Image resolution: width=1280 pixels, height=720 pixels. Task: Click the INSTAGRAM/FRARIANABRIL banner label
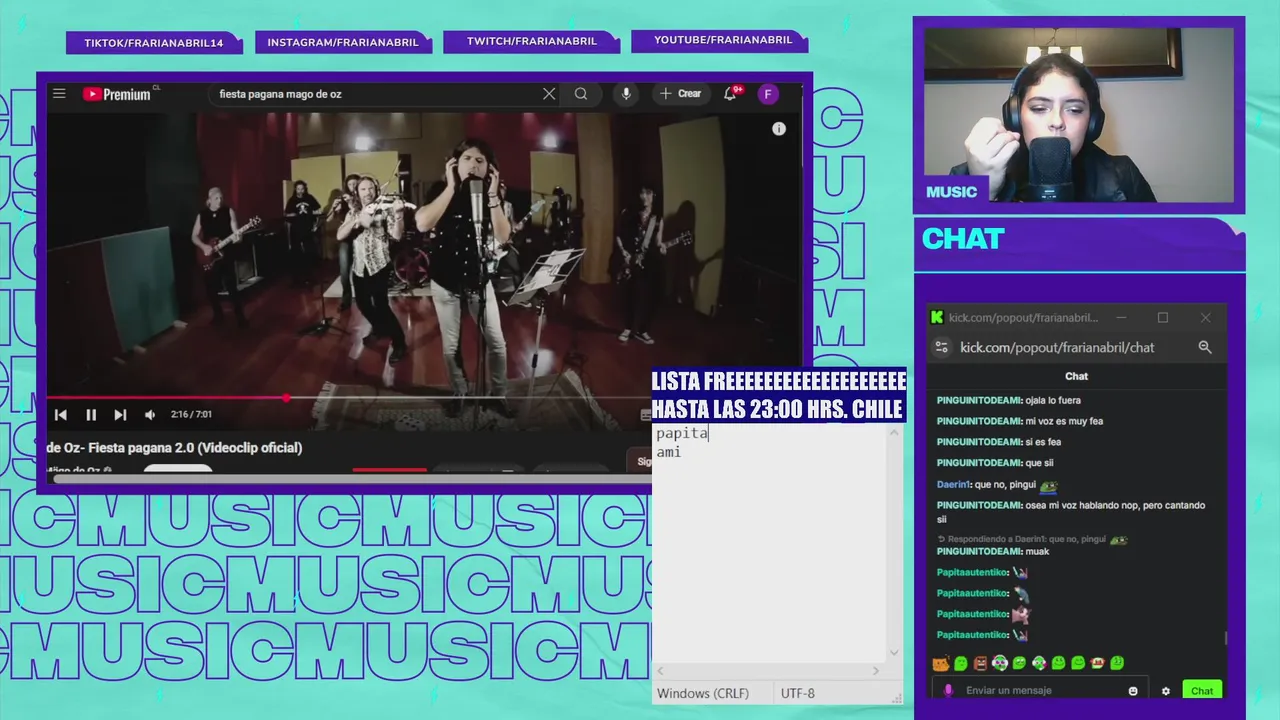tap(343, 43)
